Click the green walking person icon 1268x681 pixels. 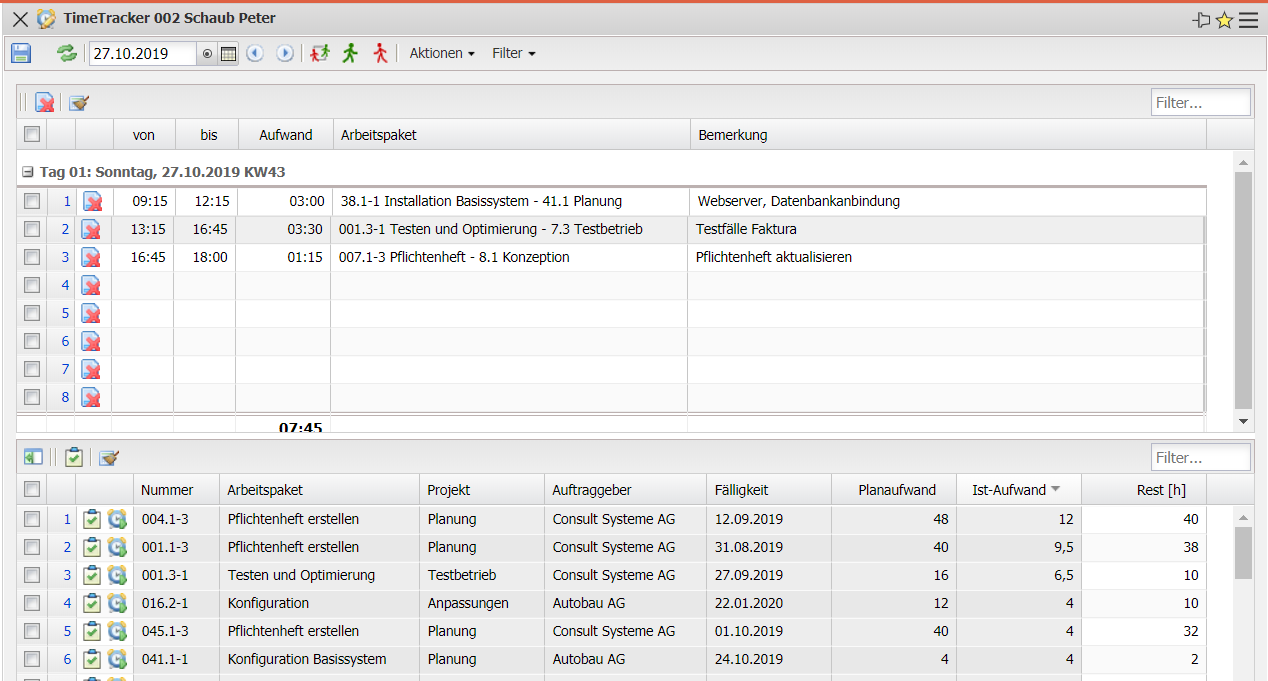[x=349, y=54]
